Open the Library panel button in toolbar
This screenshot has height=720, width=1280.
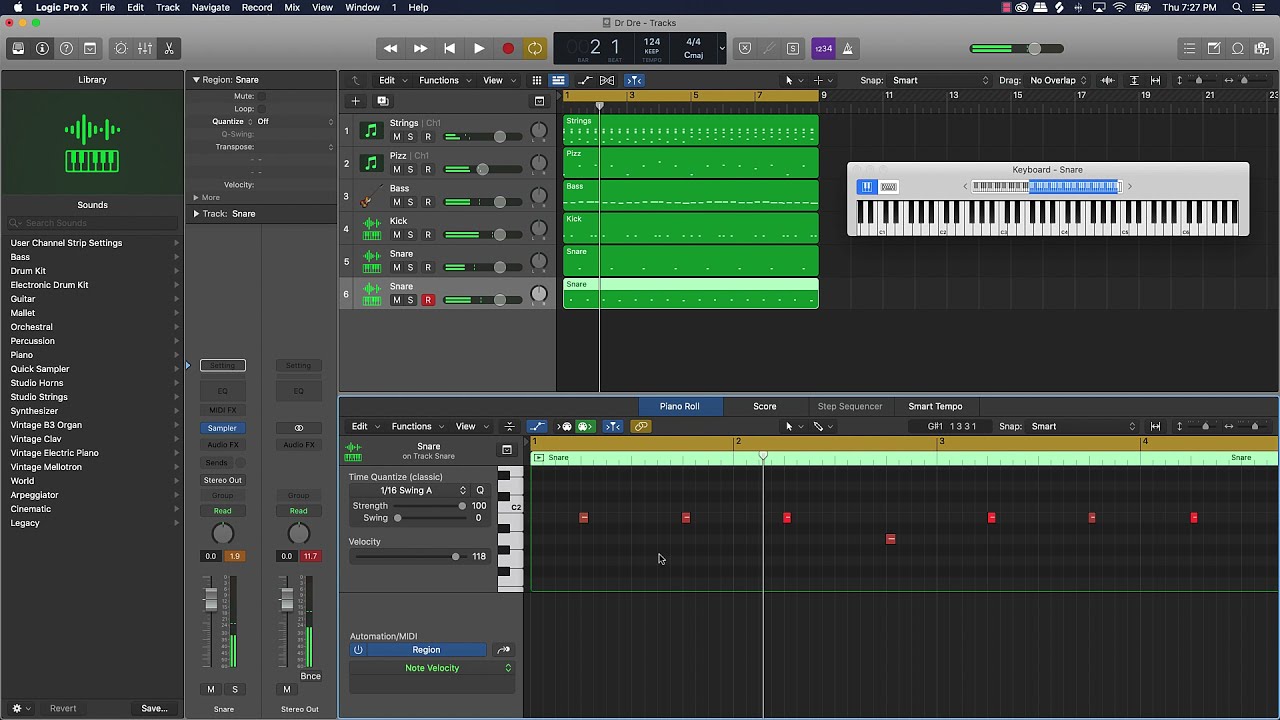tap(18, 48)
